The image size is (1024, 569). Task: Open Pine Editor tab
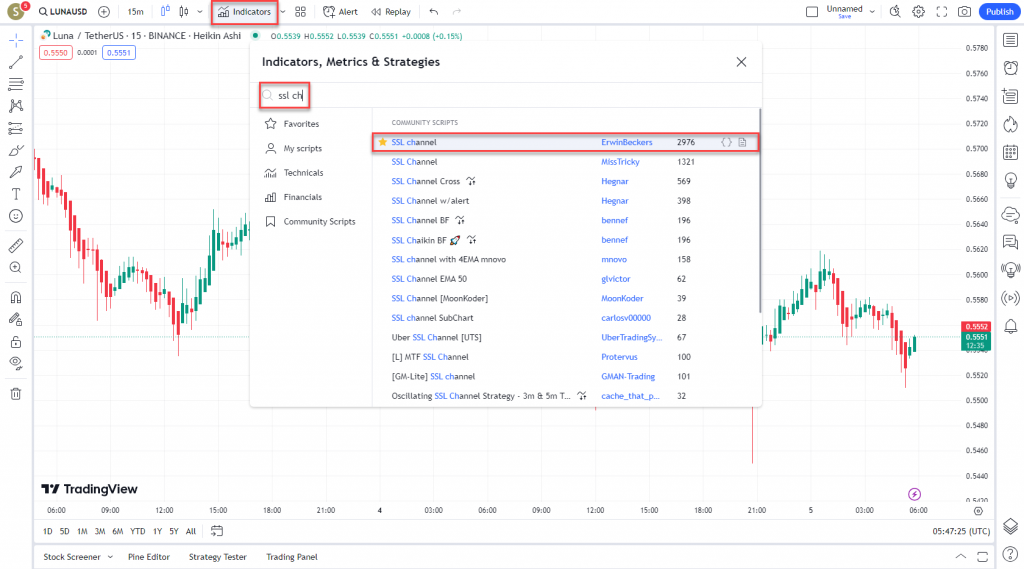coord(149,557)
